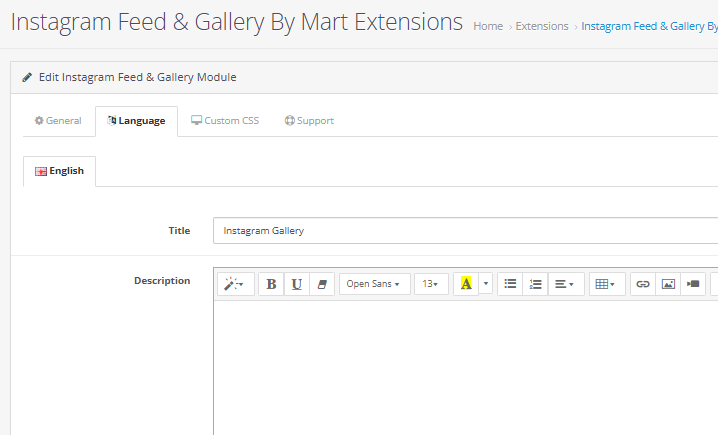
Task: Apply the yellow highlight text color
Action: 466,284
